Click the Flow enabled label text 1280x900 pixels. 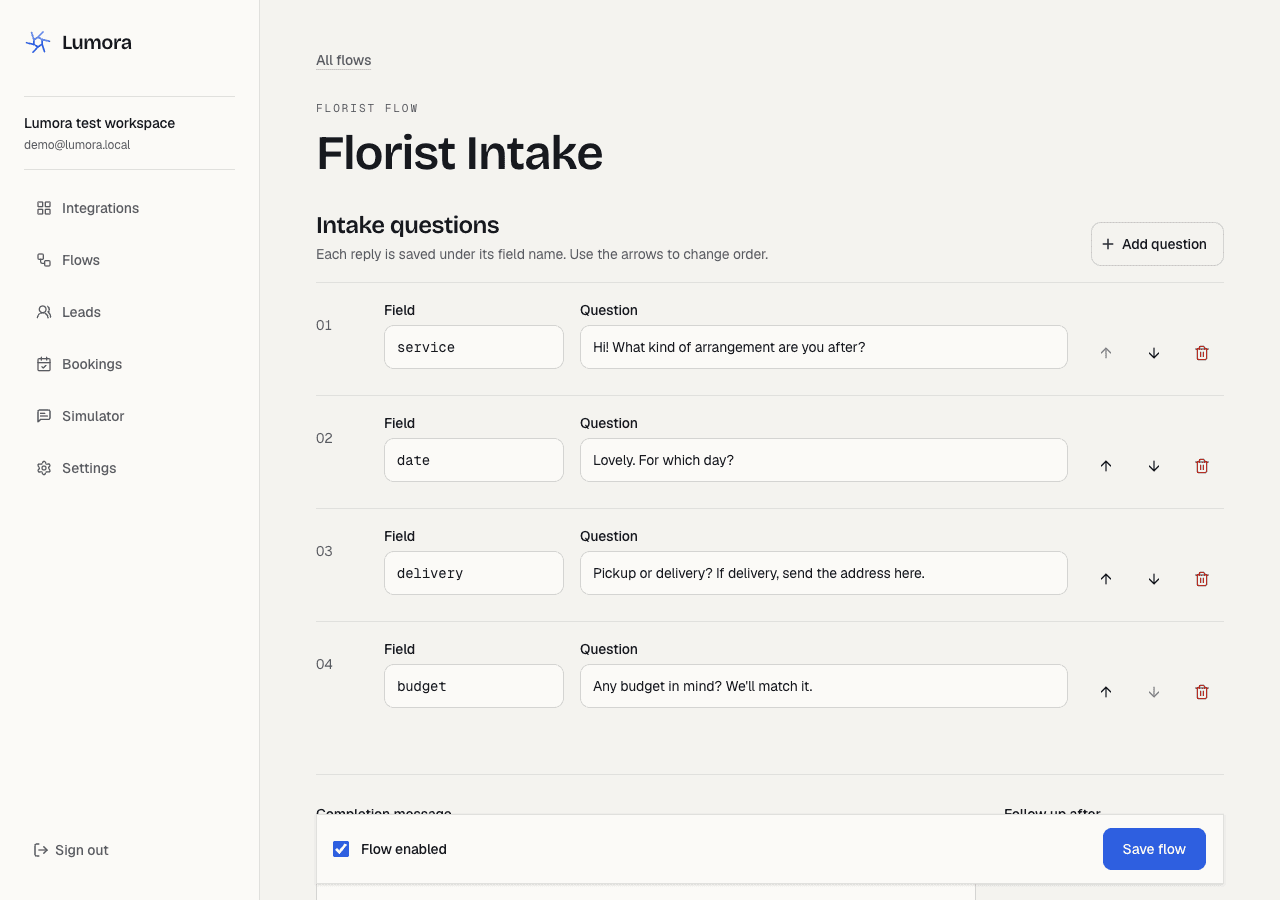404,849
